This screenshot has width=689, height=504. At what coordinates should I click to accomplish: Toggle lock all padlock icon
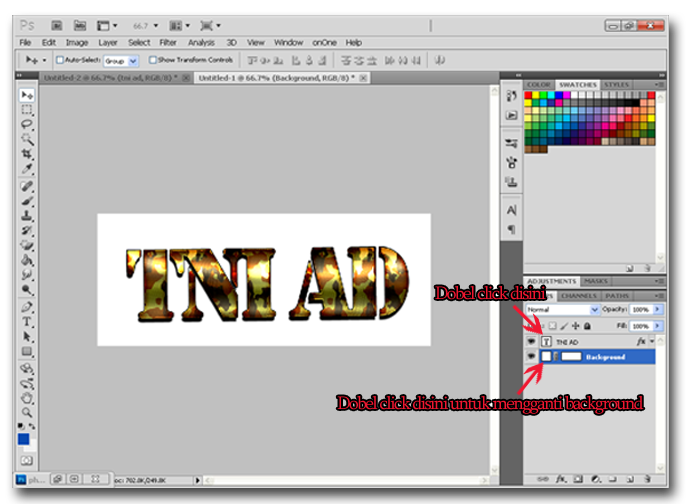[x=587, y=326]
